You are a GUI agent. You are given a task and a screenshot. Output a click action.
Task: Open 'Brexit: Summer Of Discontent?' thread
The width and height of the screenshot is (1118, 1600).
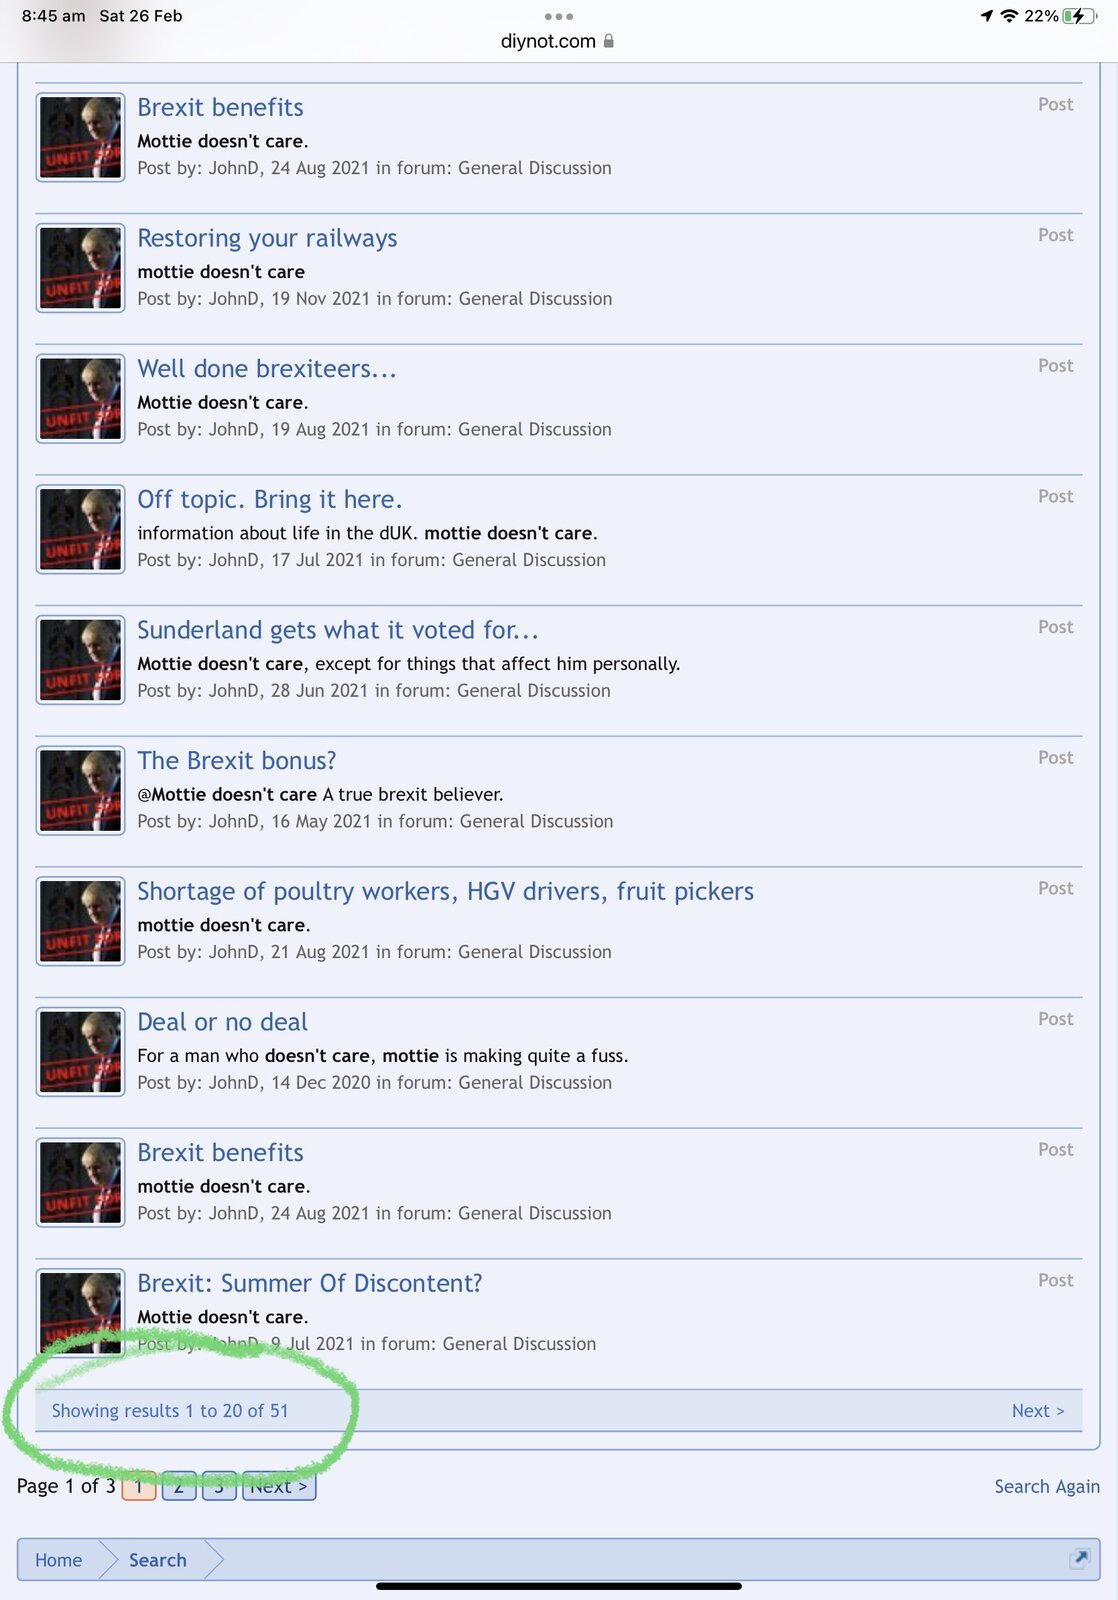click(x=310, y=1283)
